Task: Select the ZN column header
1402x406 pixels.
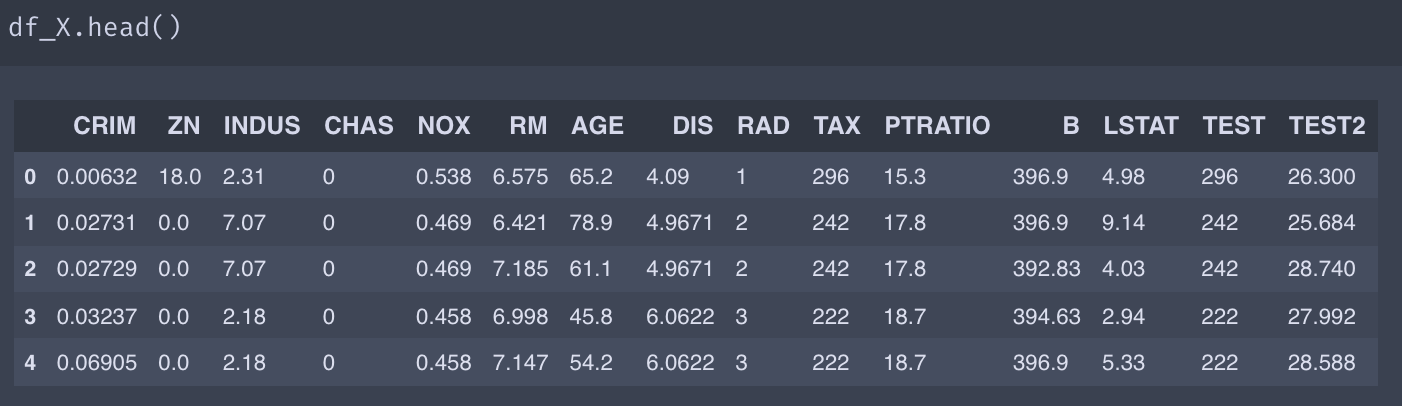Action: [x=184, y=126]
